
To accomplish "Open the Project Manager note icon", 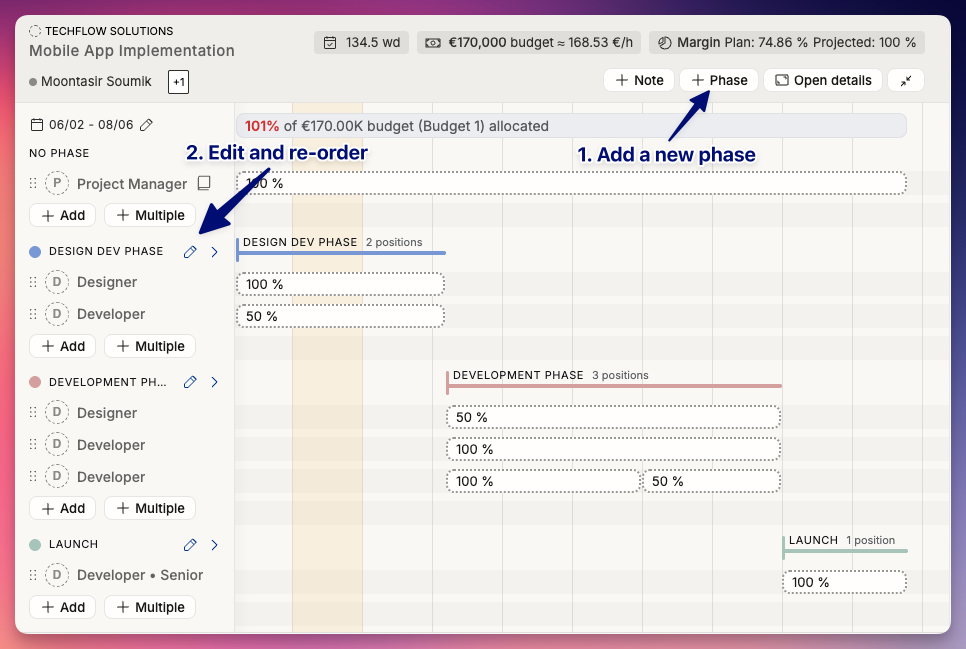I will 204,183.
